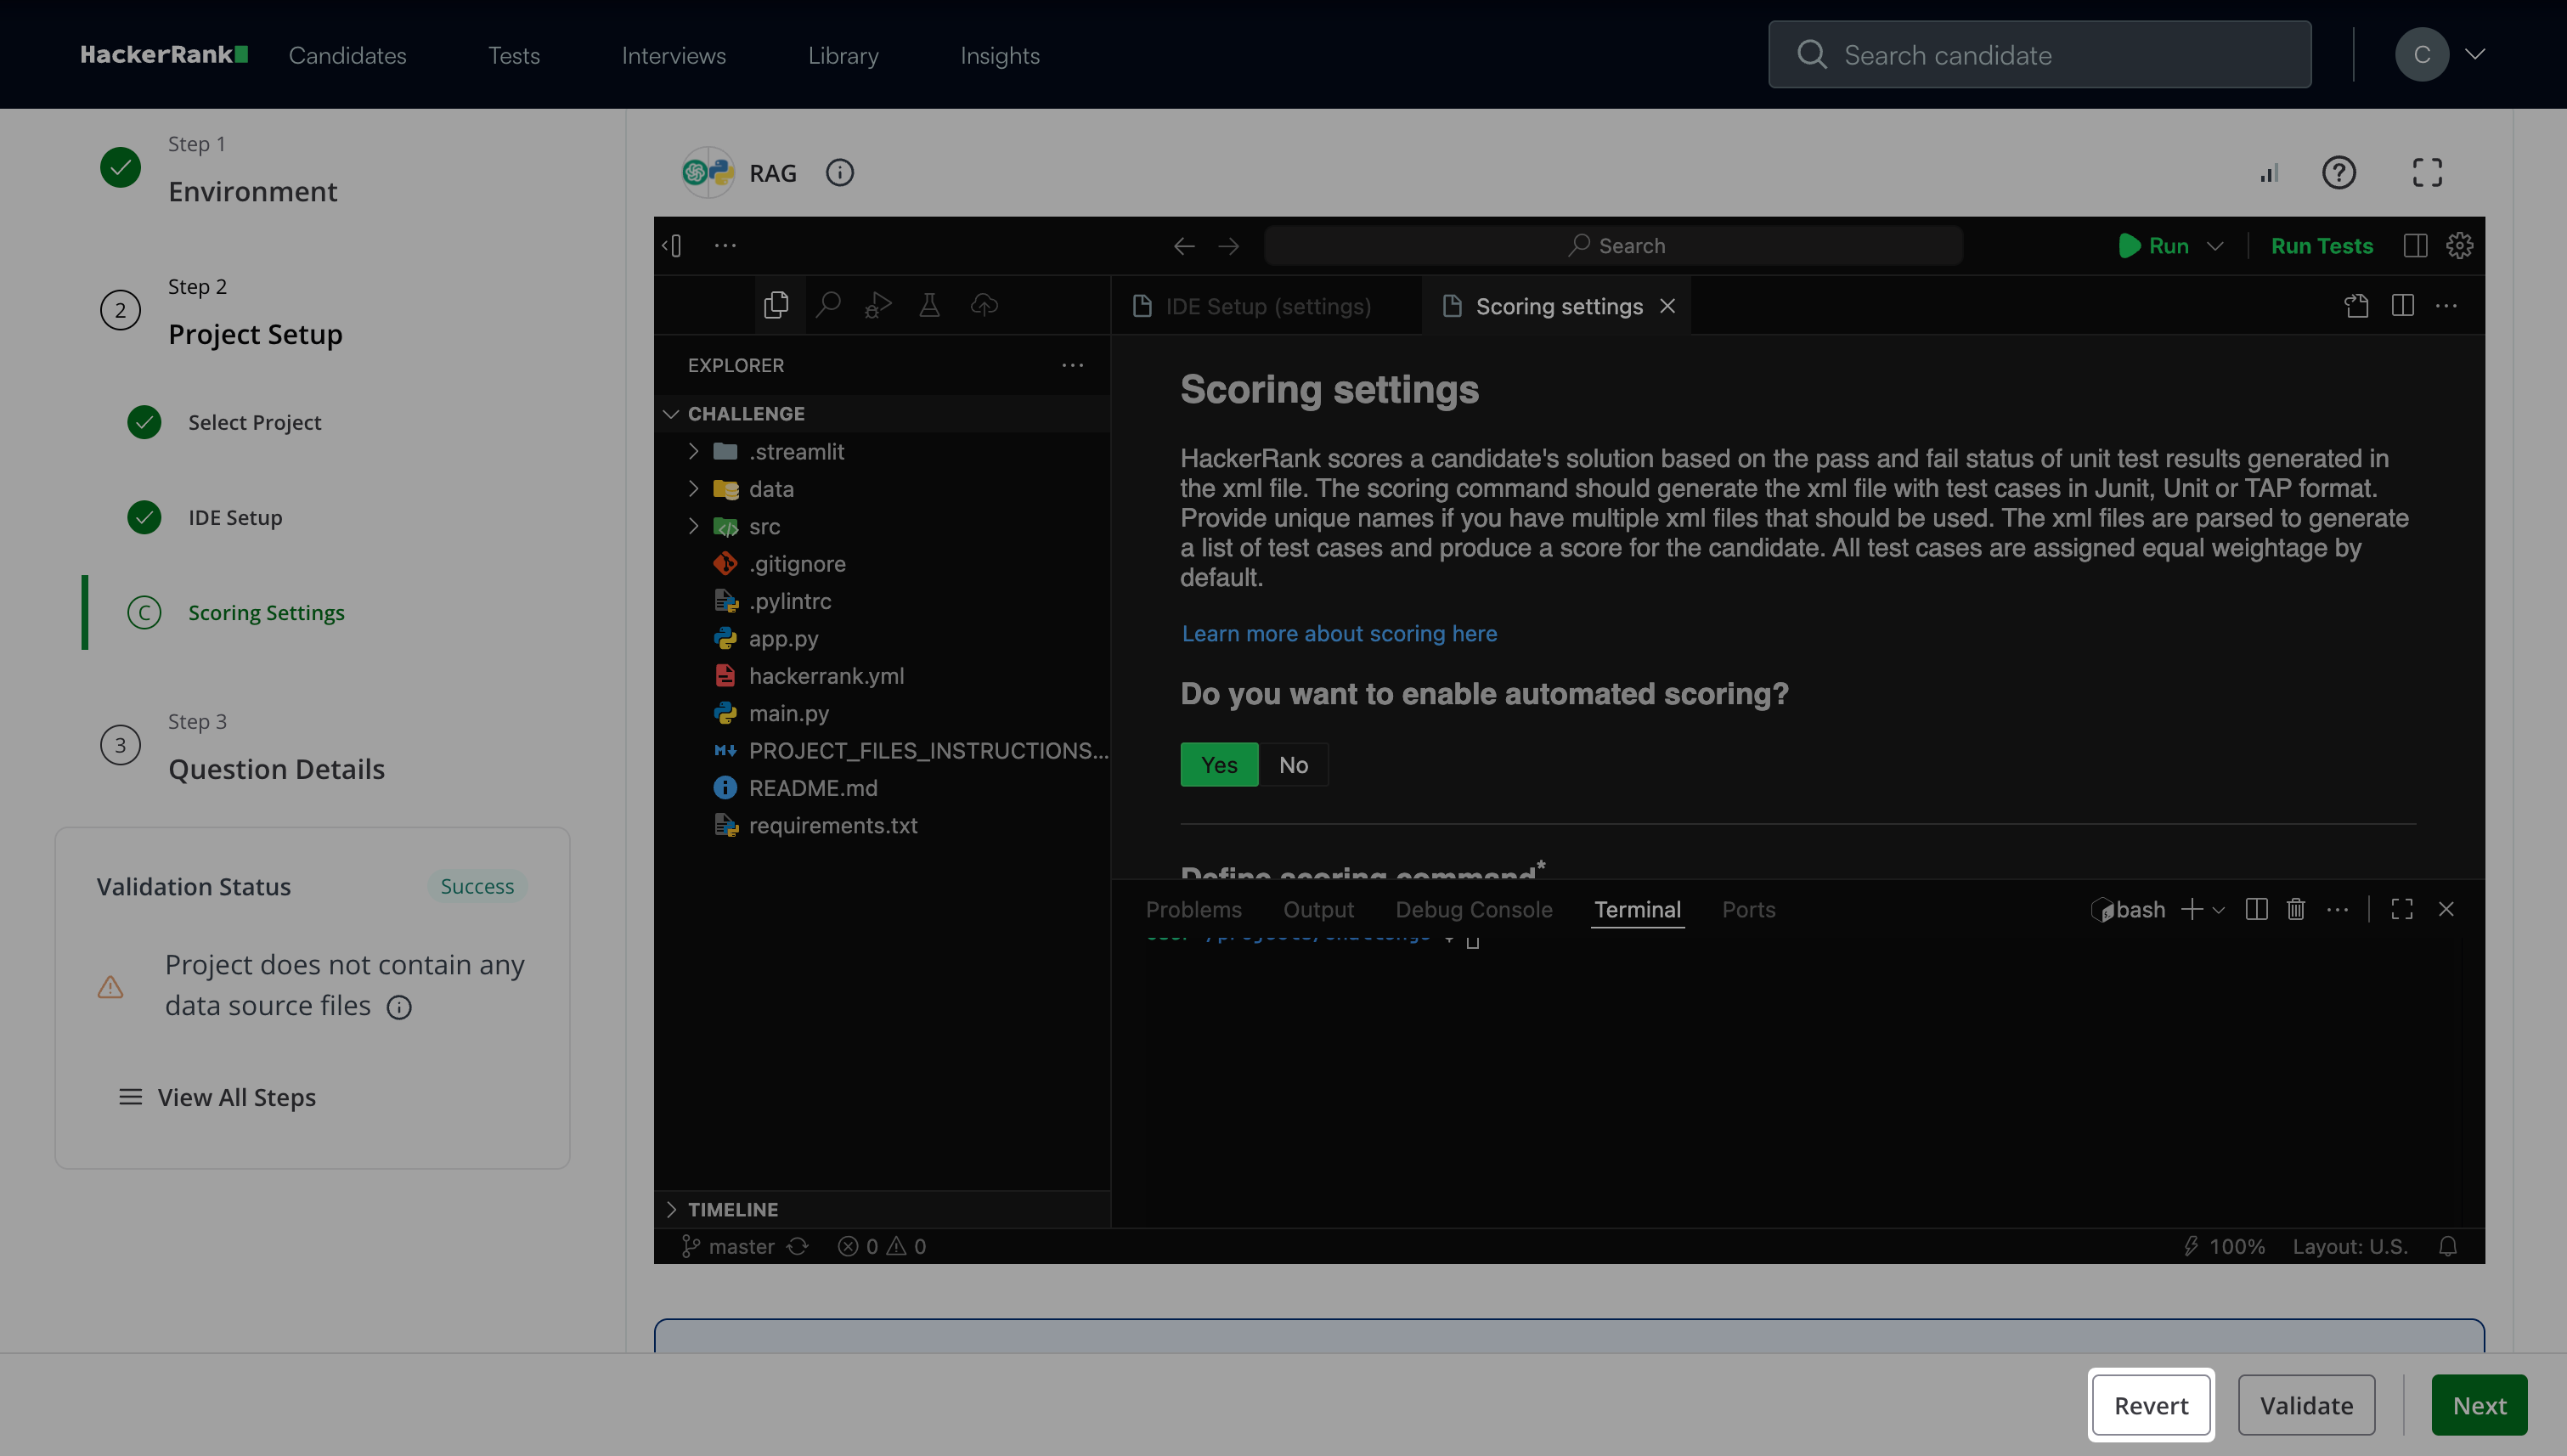Click the Run Tests button
This screenshot has width=2567, height=1456.
point(2321,246)
